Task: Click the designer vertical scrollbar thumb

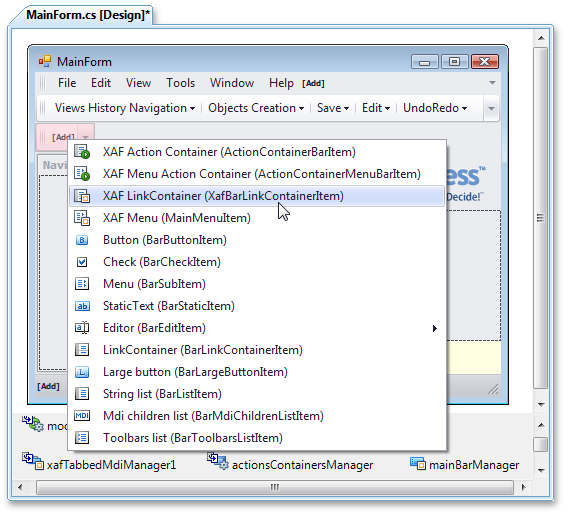Action: tap(541, 218)
